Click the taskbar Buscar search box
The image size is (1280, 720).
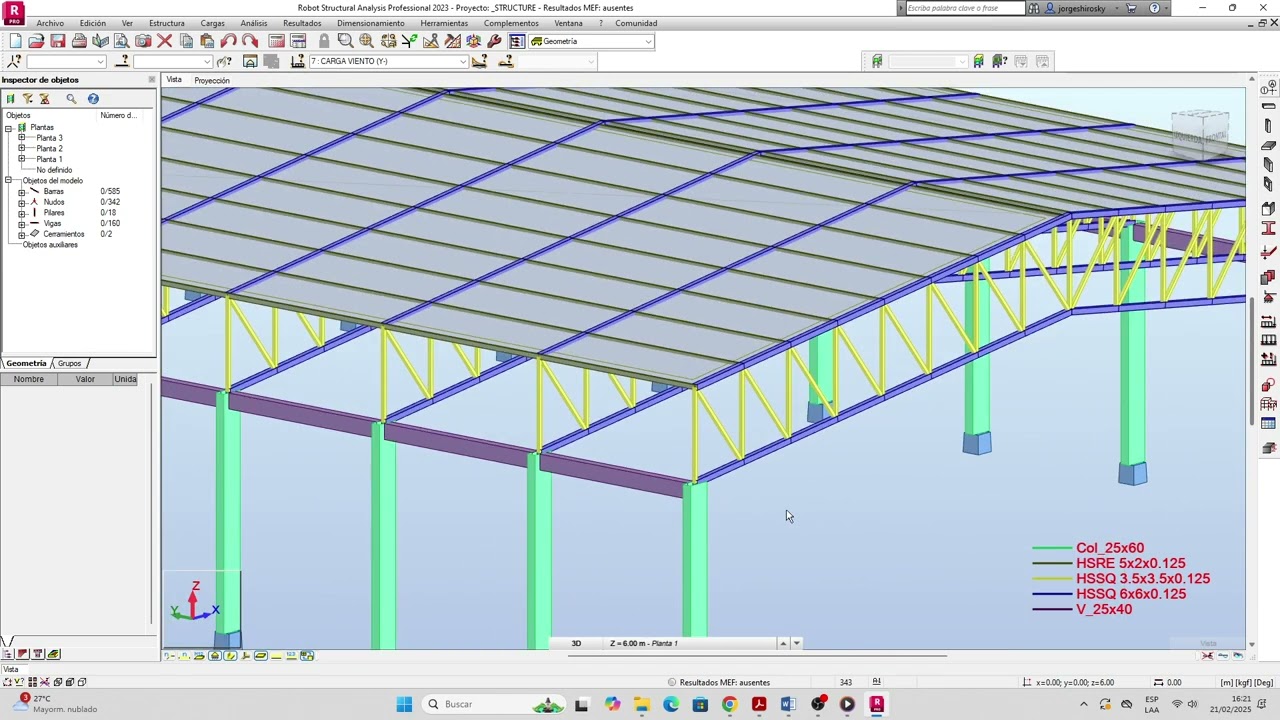coord(493,704)
